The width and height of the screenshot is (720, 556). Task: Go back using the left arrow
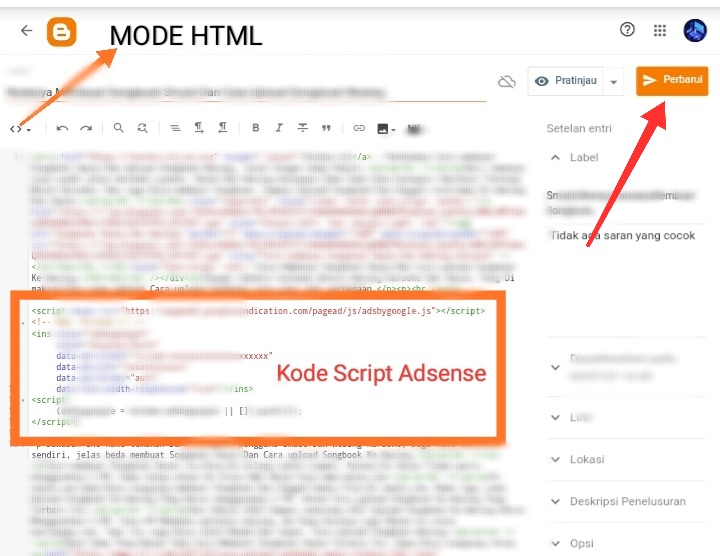[27, 31]
